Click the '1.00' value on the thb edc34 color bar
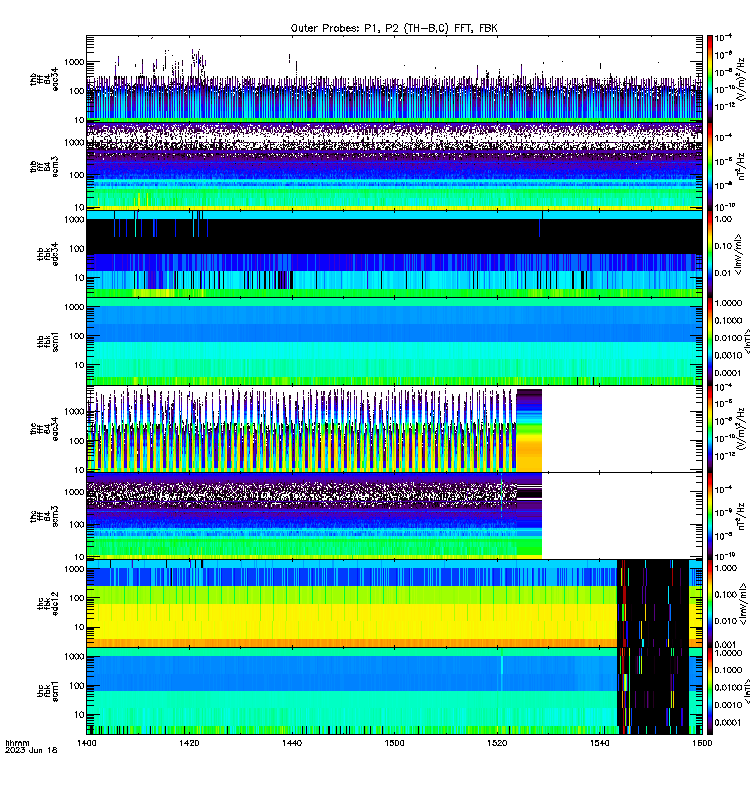The width and height of the screenshot is (750, 800). click(723, 219)
